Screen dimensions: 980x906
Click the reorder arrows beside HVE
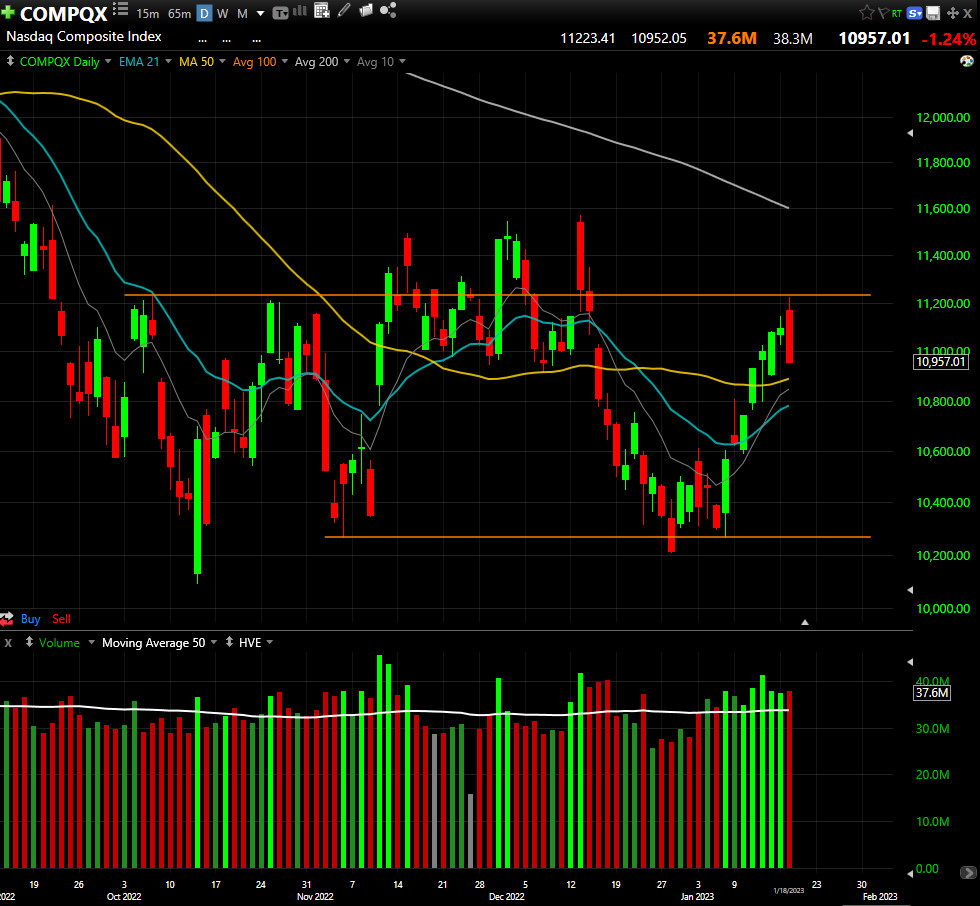click(229, 642)
